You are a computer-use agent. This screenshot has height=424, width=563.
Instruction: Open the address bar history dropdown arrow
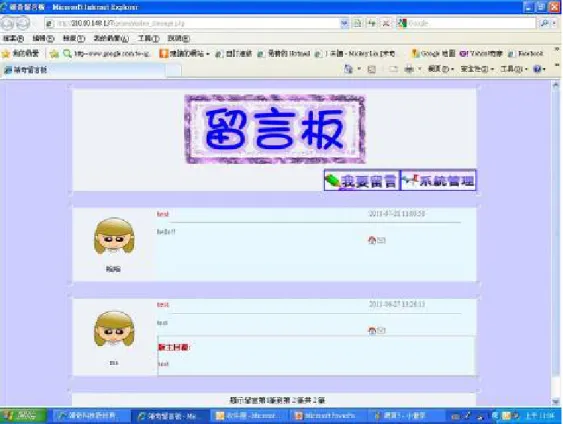click(344, 23)
